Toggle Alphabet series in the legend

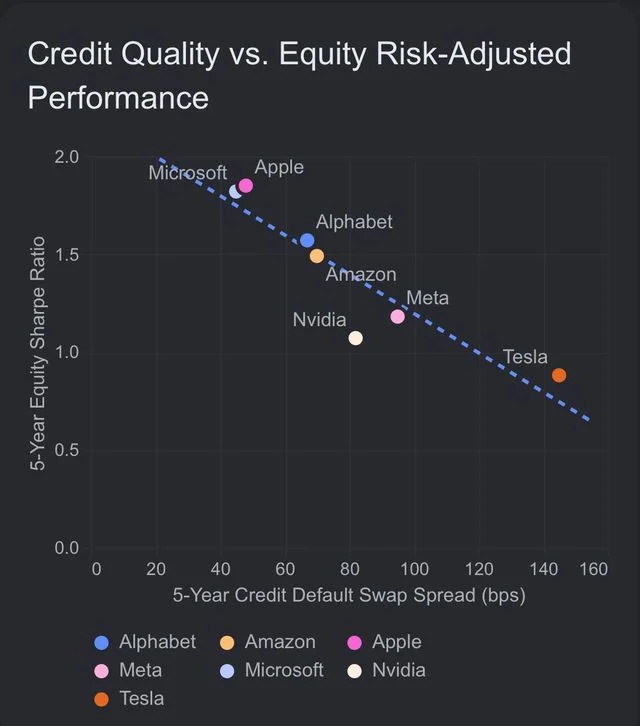point(144,642)
